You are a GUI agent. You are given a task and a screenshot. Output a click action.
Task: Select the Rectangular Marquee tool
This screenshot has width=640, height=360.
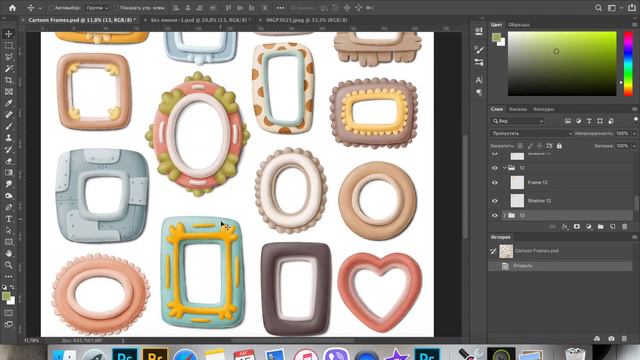coord(9,45)
